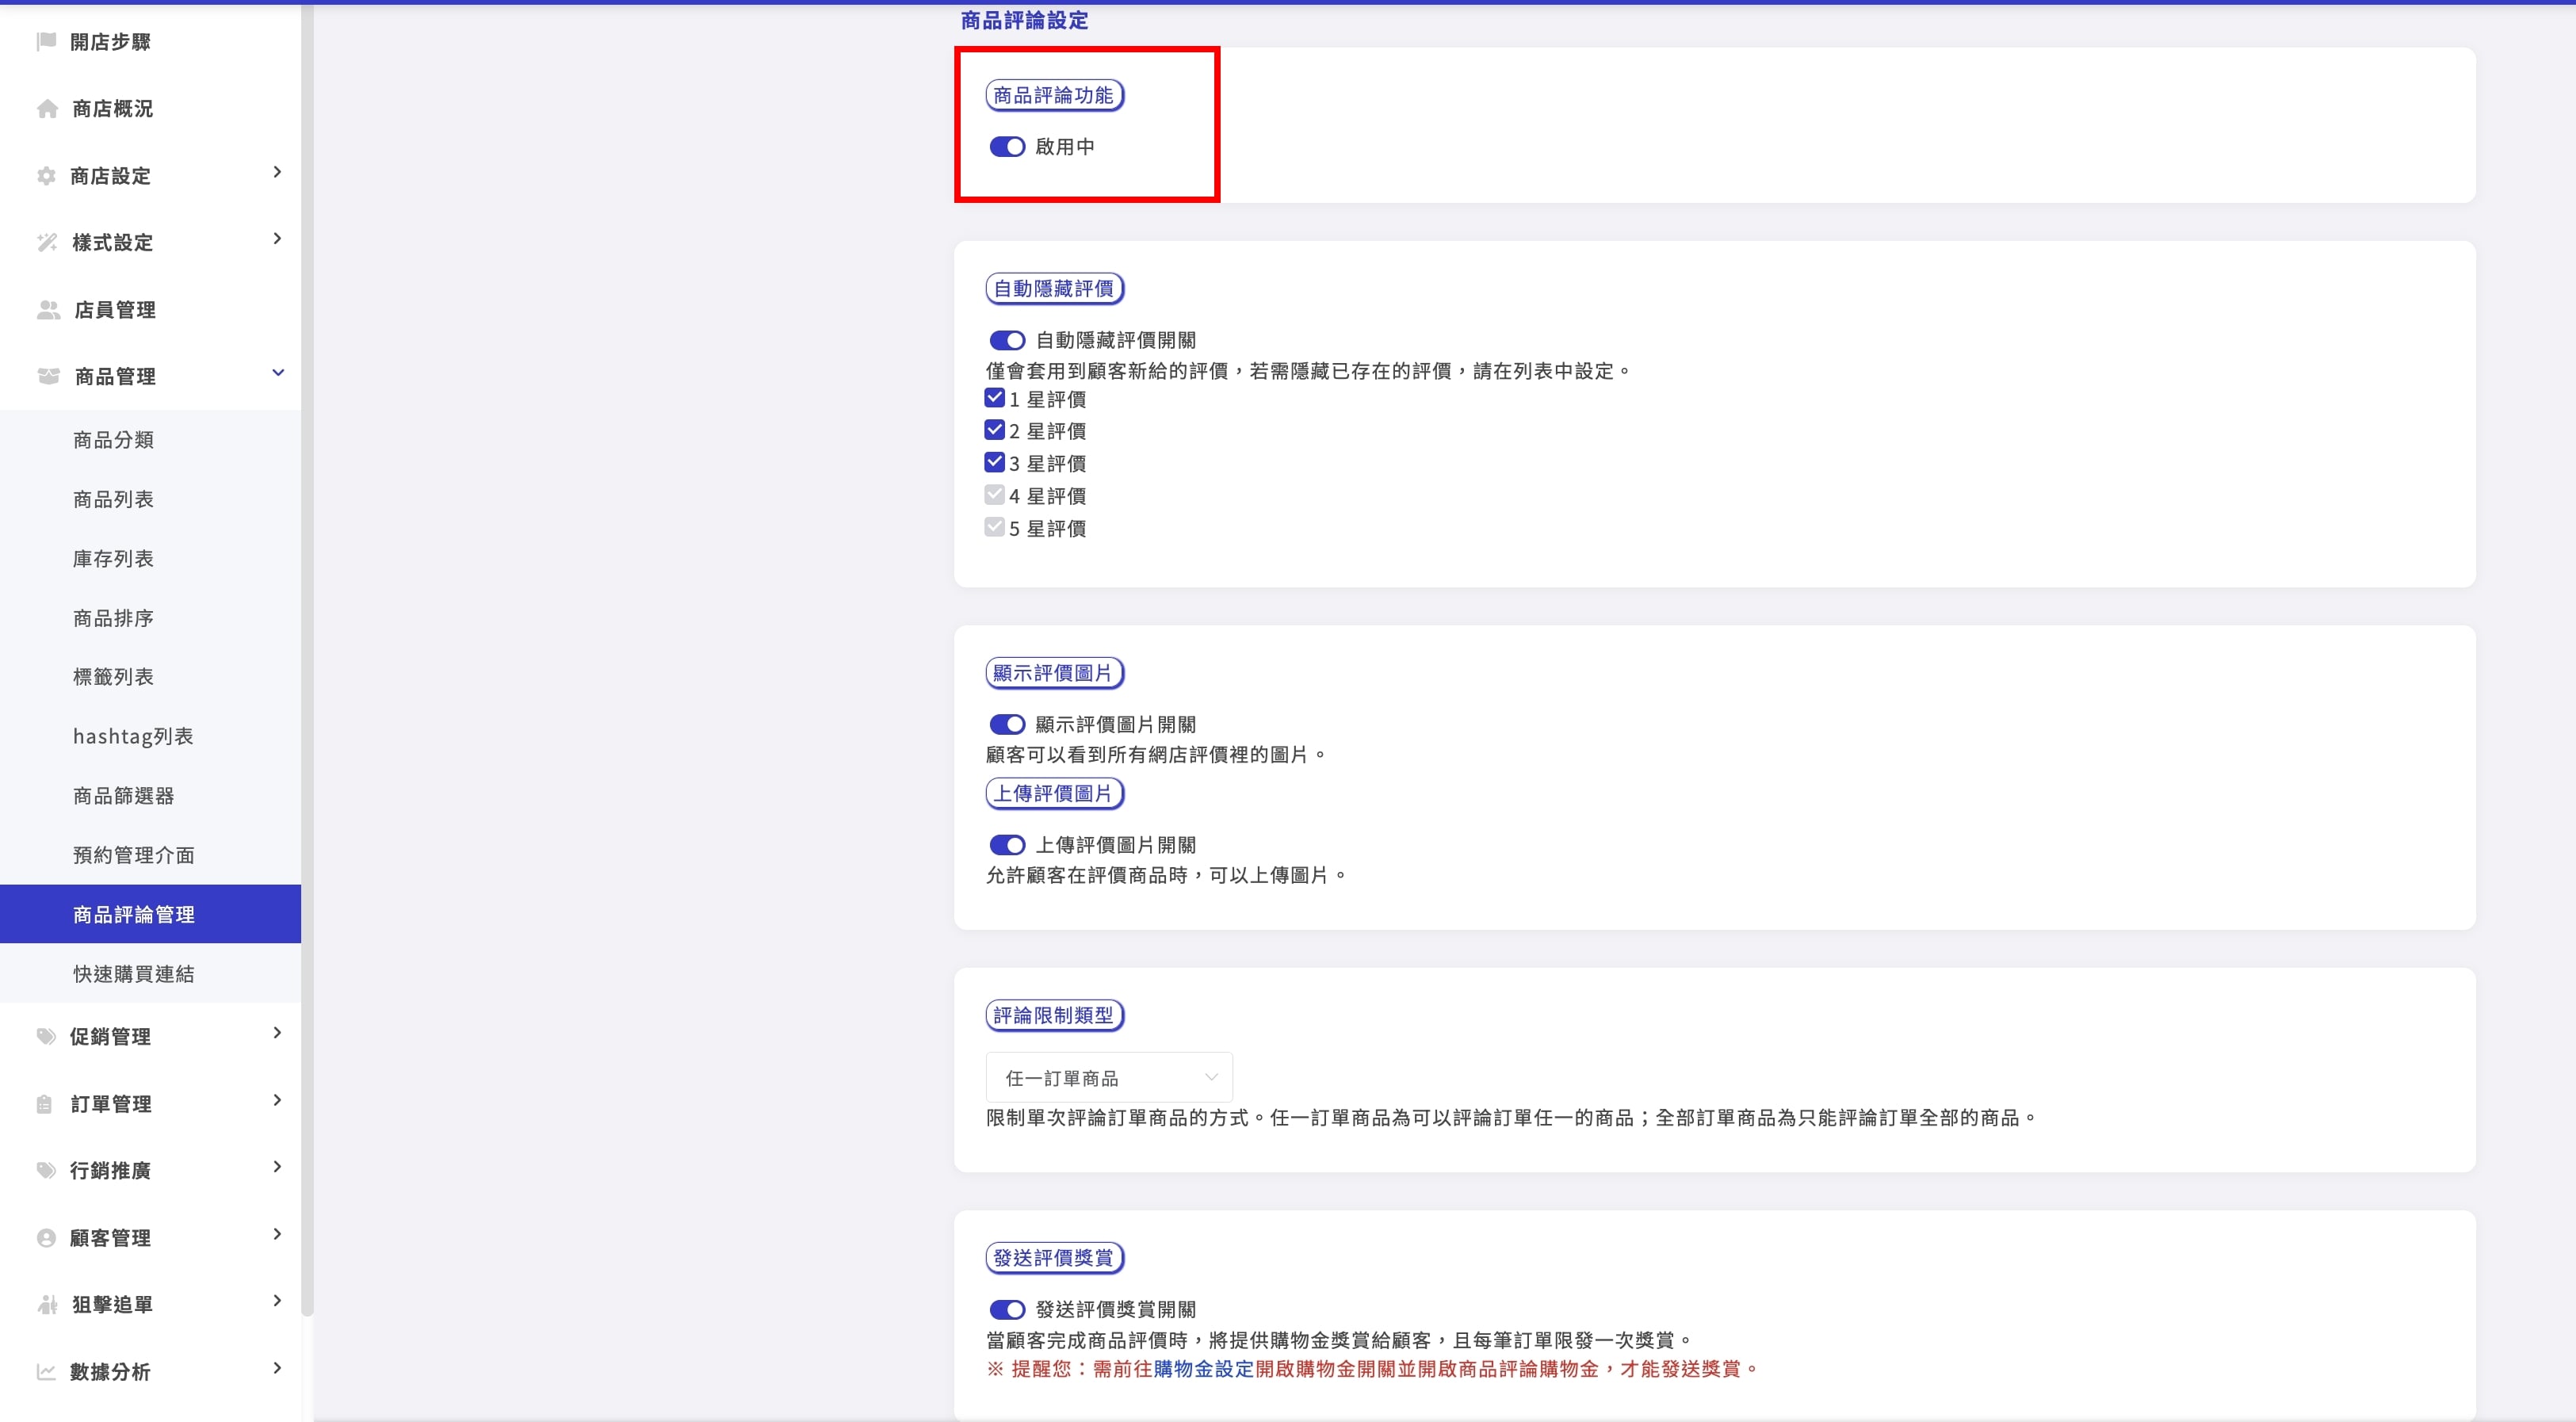The width and height of the screenshot is (2576, 1422).
Task: Open 商品分類 in the sidebar
Action: [x=150, y=440]
